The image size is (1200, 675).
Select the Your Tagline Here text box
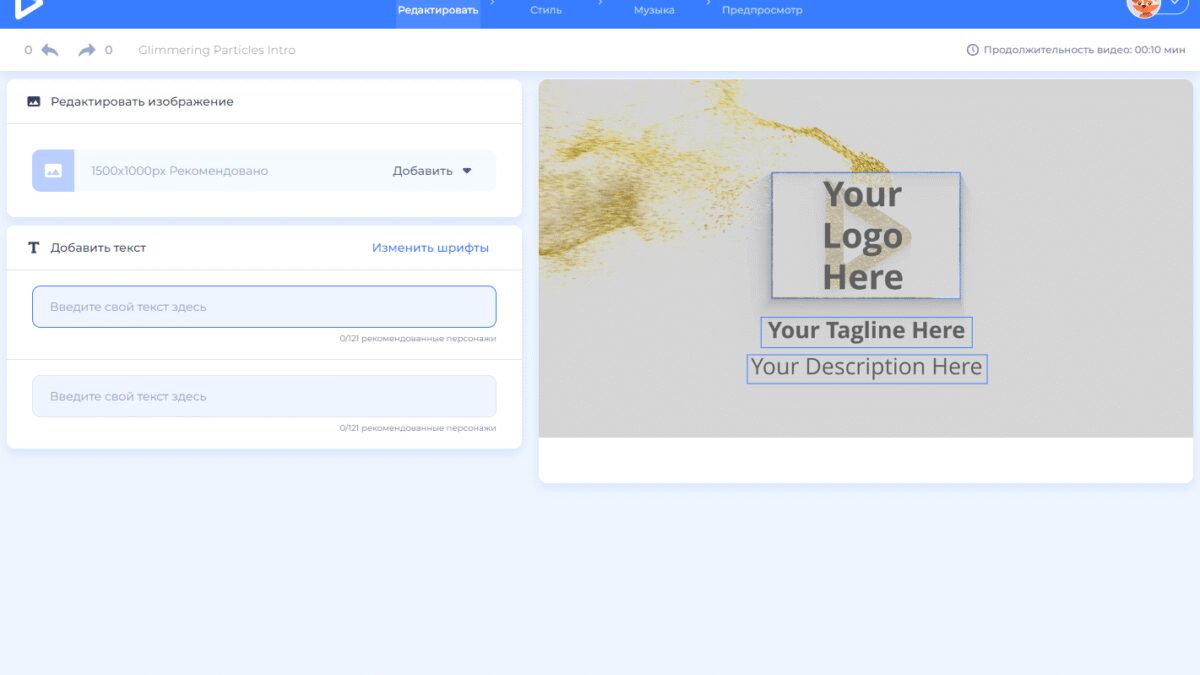coord(866,331)
